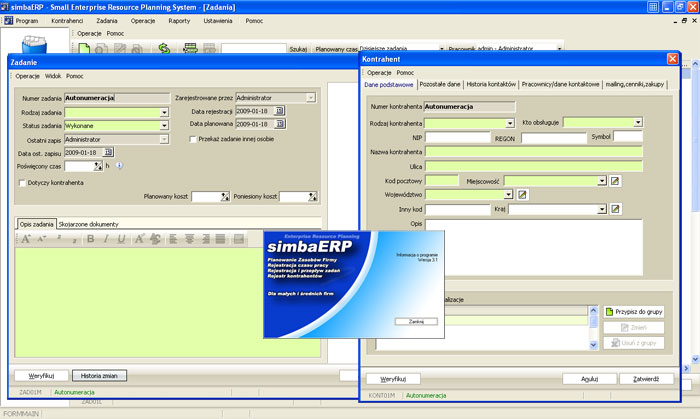
Task: Open the Rodzaj kontrahenta dropdown
Action: pyautogui.click(x=510, y=123)
